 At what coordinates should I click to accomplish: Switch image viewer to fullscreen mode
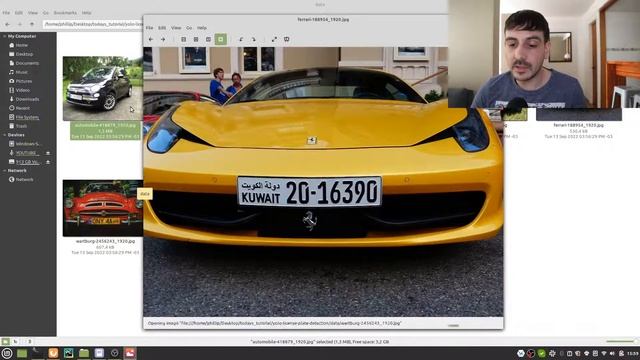point(274,39)
